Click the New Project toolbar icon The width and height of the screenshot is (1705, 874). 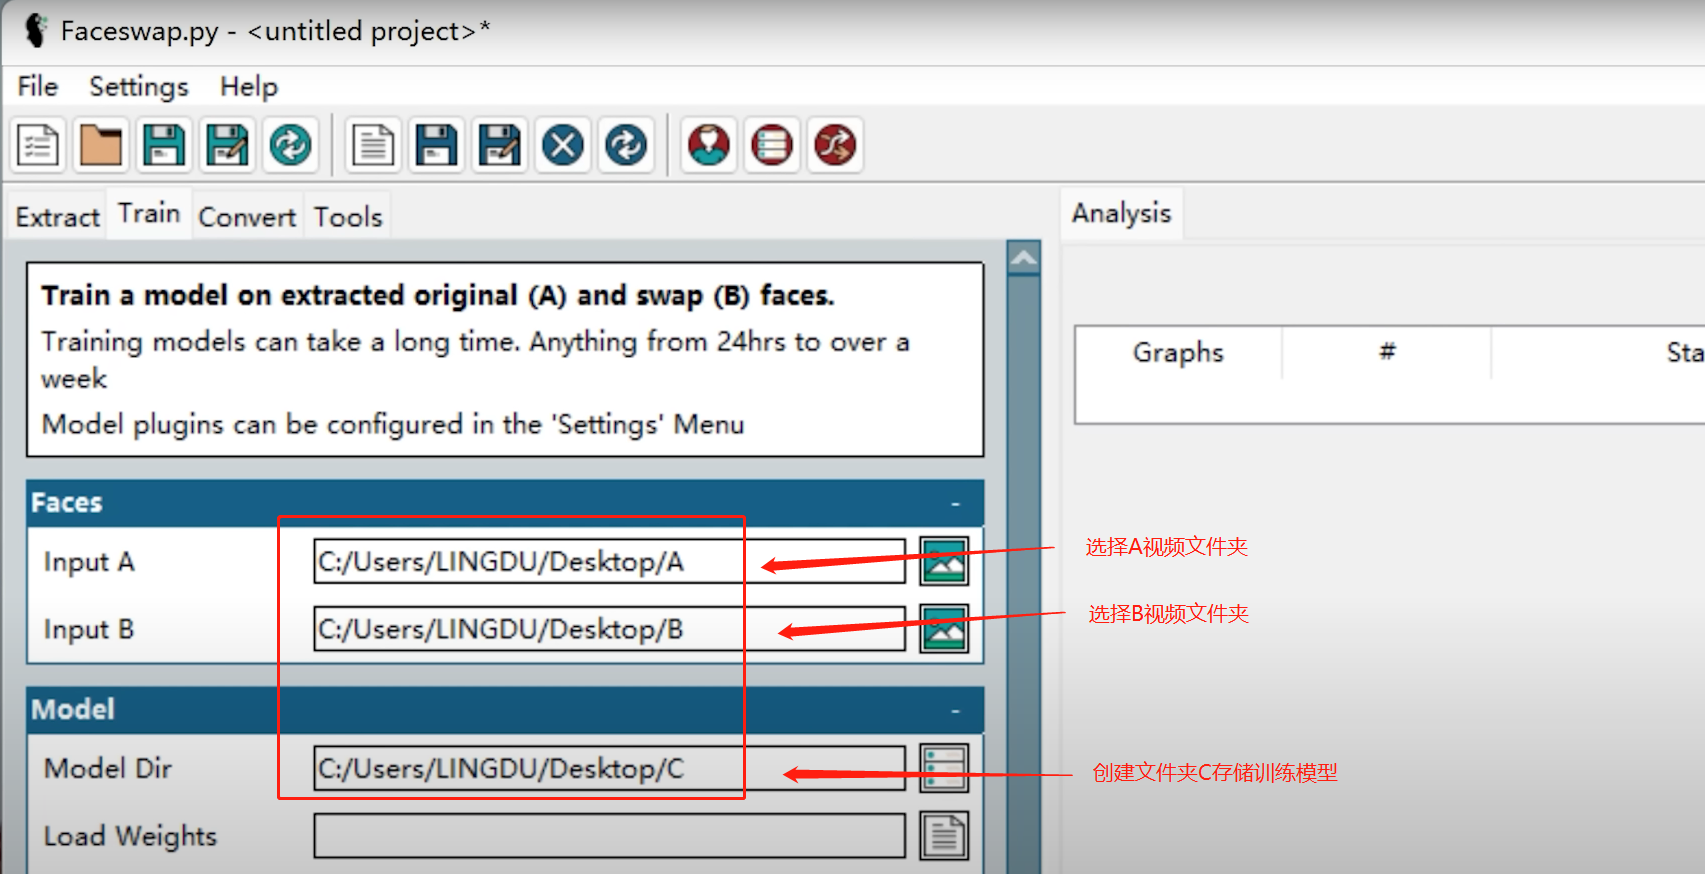pyautogui.click(x=39, y=146)
